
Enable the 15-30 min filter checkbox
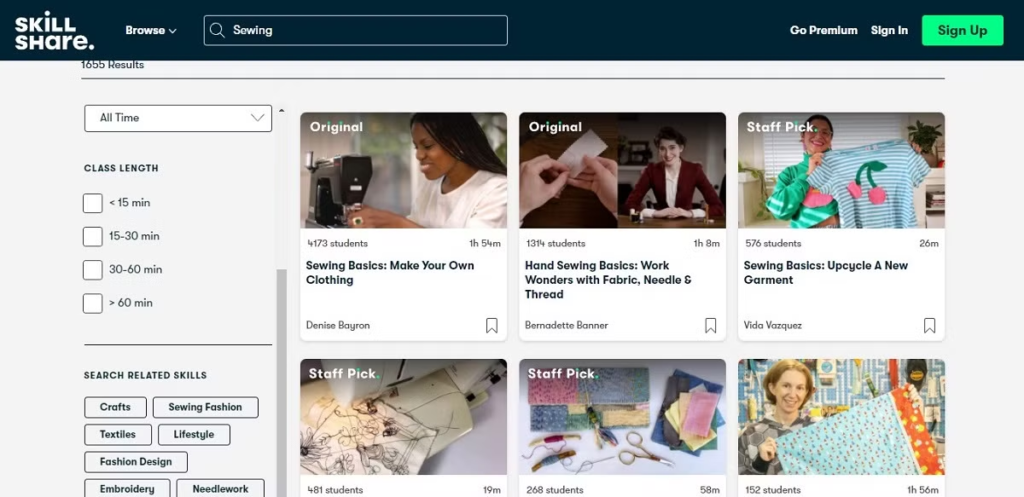(93, 236)
